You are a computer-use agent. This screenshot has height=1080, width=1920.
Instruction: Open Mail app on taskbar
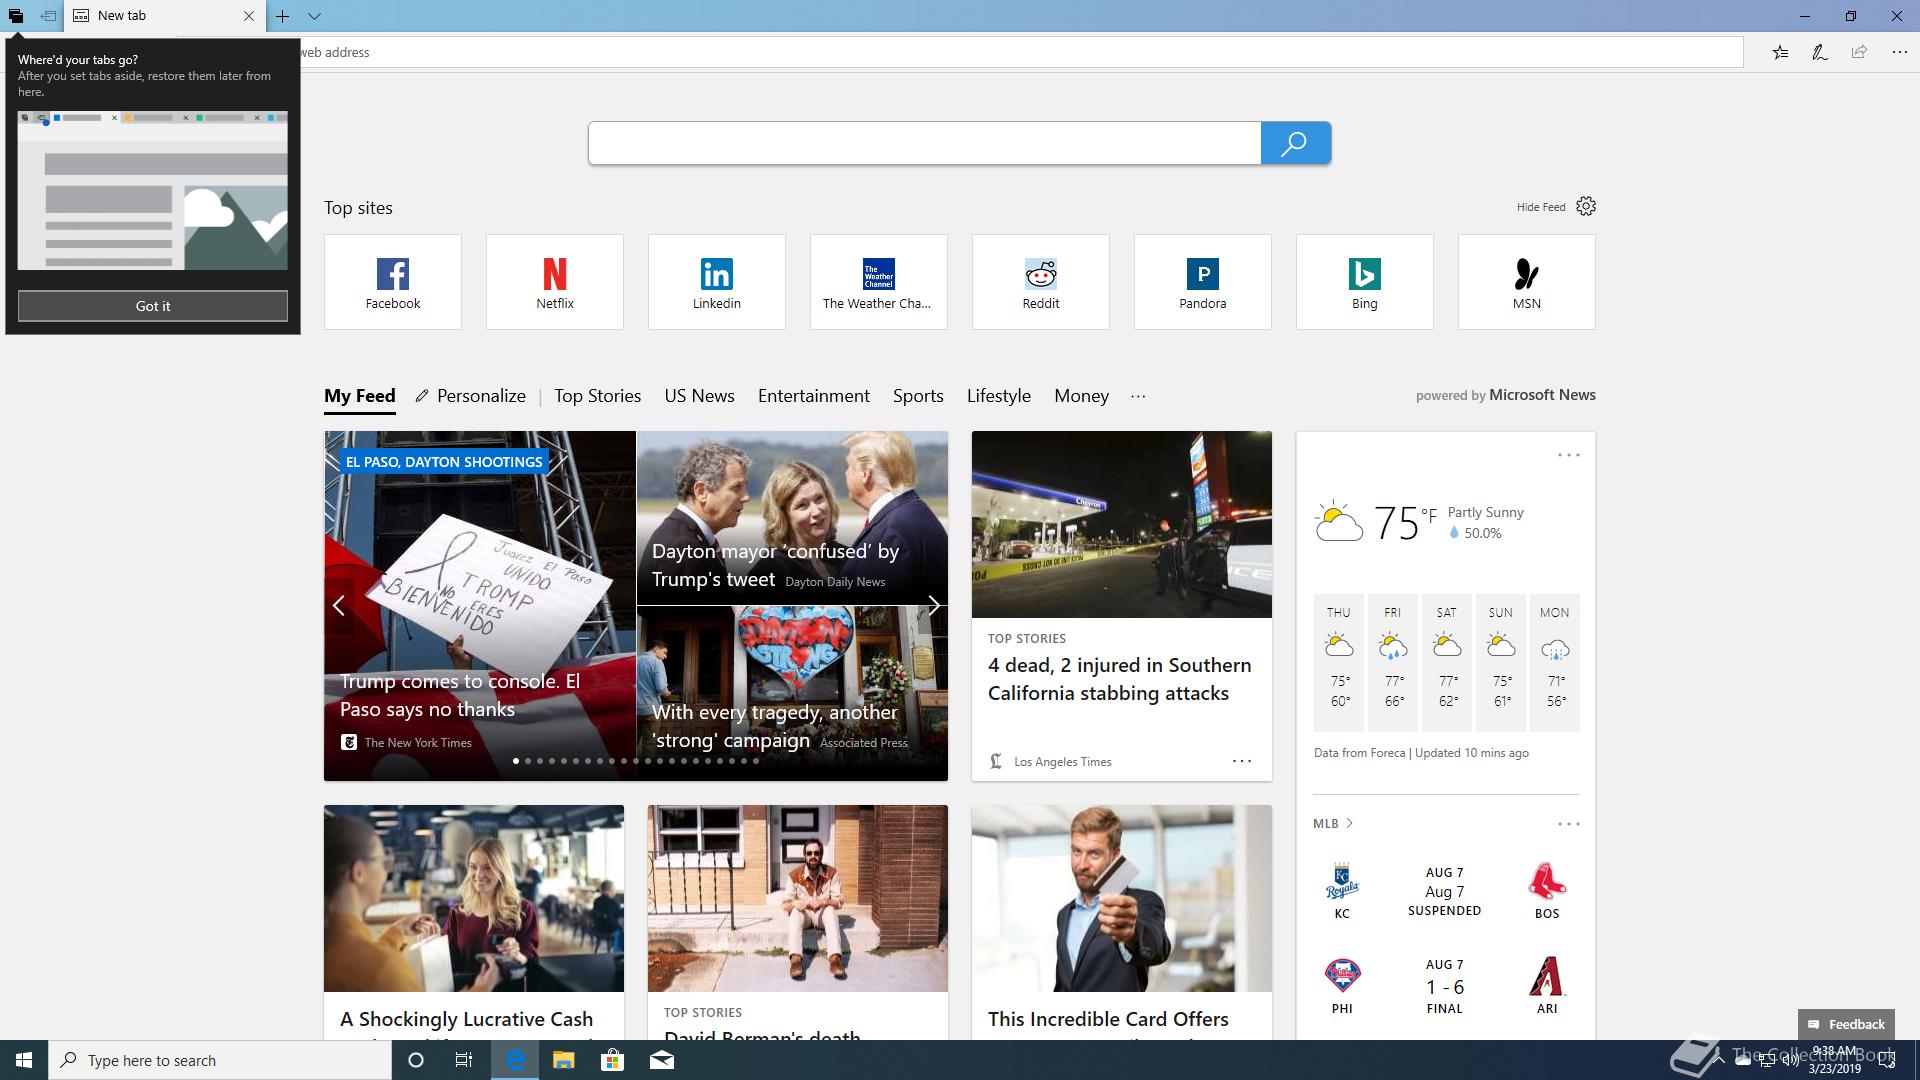coord(661,1060)
